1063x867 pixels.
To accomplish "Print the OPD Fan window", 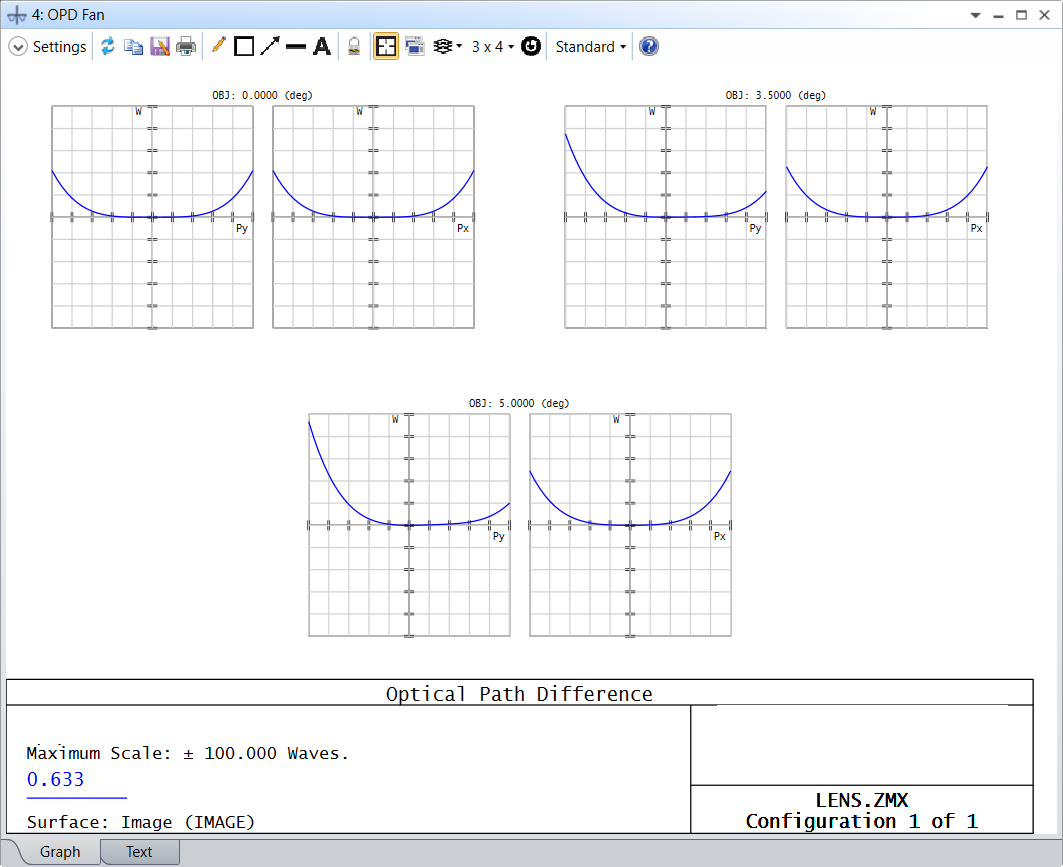I will pyautogui.click(x=185, y=46).
